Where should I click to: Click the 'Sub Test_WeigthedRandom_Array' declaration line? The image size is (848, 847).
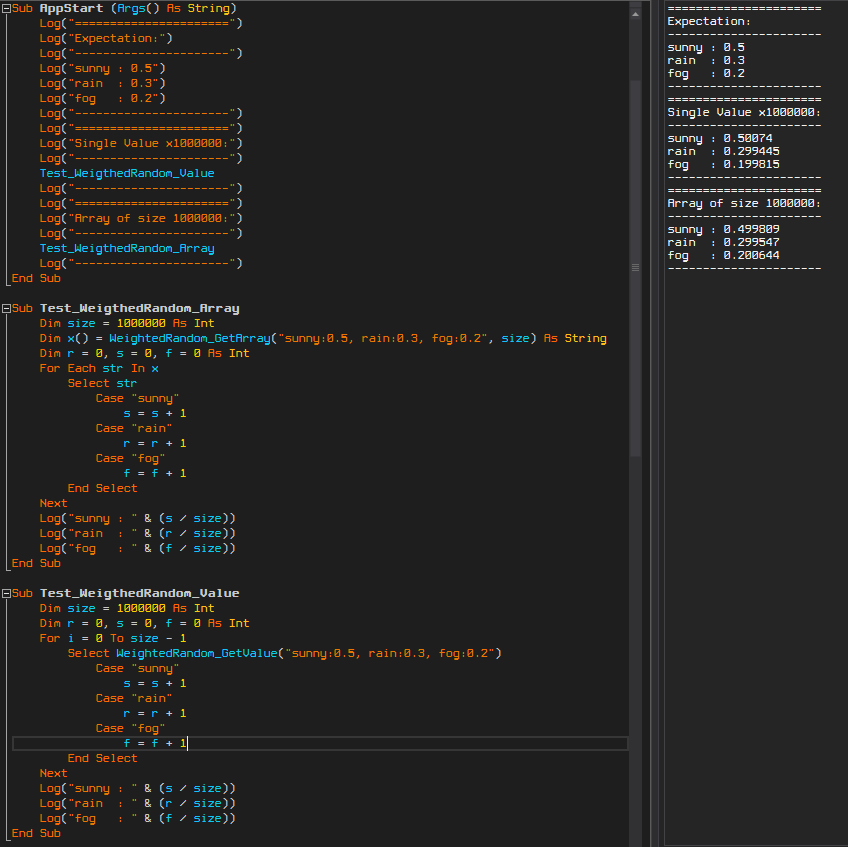coord(125,308)
